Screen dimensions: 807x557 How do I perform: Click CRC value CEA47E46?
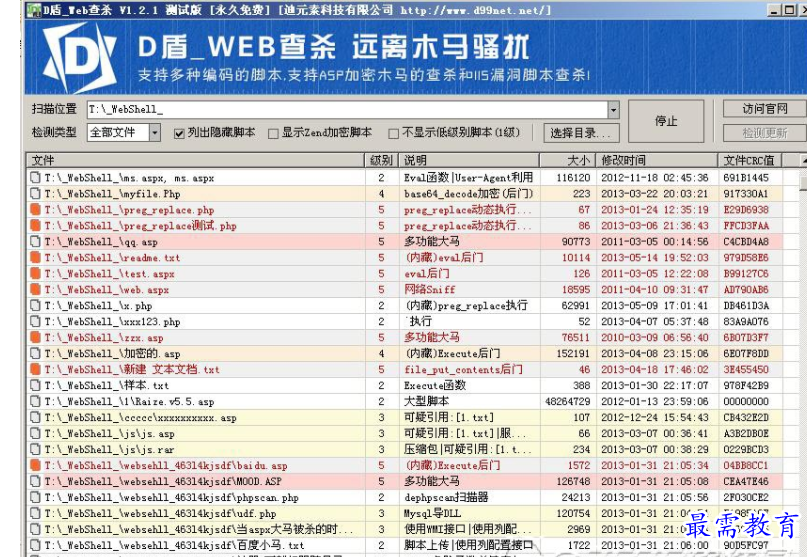tap(746, 481)
